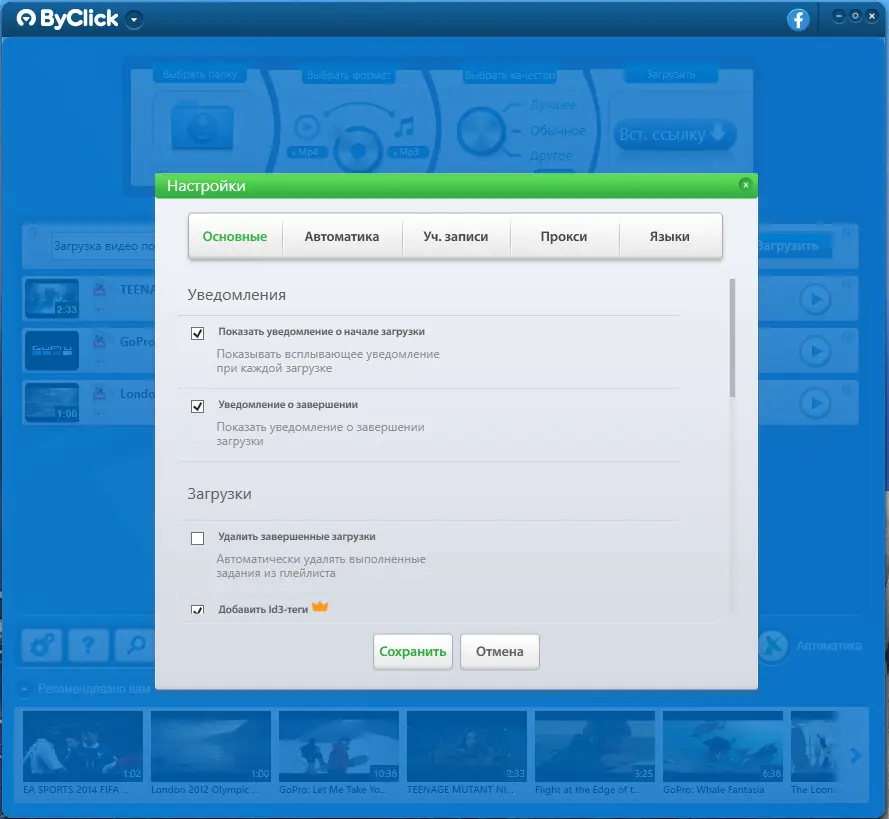Image resolution: width=889 pixels, height=819 pixels.
Task: Click play icon in GoPro download row
Action: click(815, 351)
